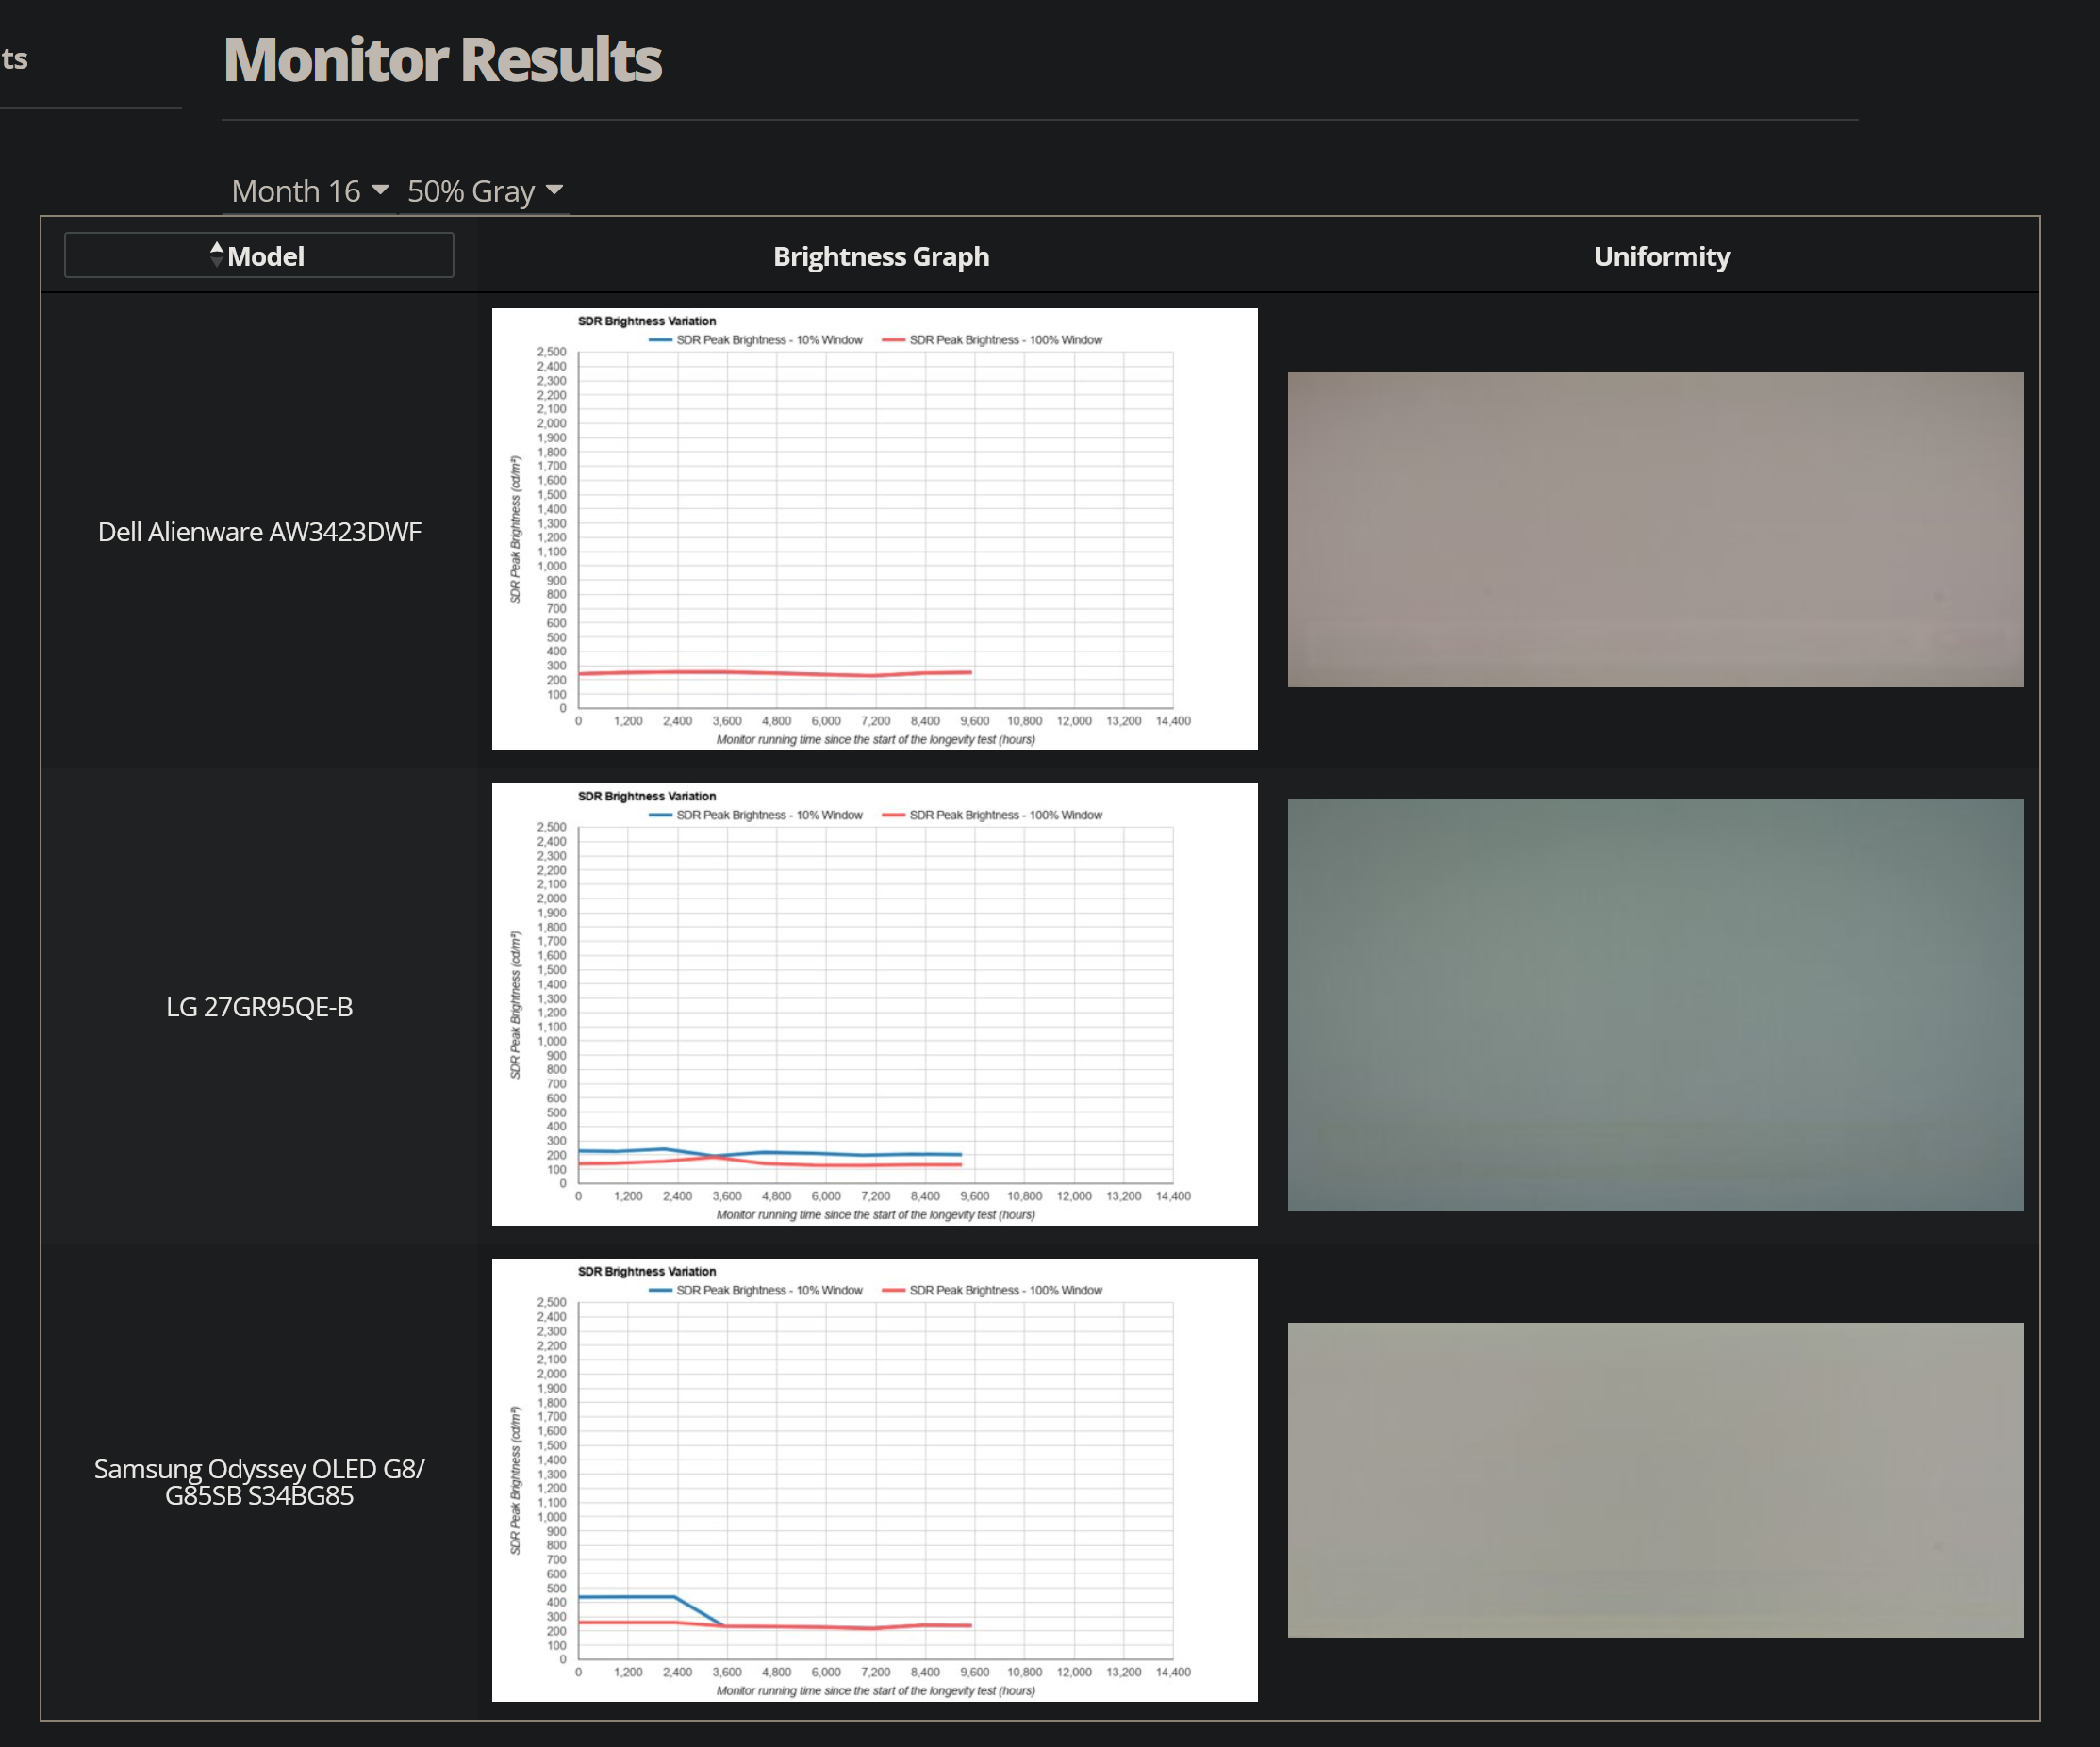
Task: Click the sort arrows beside Model
Action: [216, 255]
